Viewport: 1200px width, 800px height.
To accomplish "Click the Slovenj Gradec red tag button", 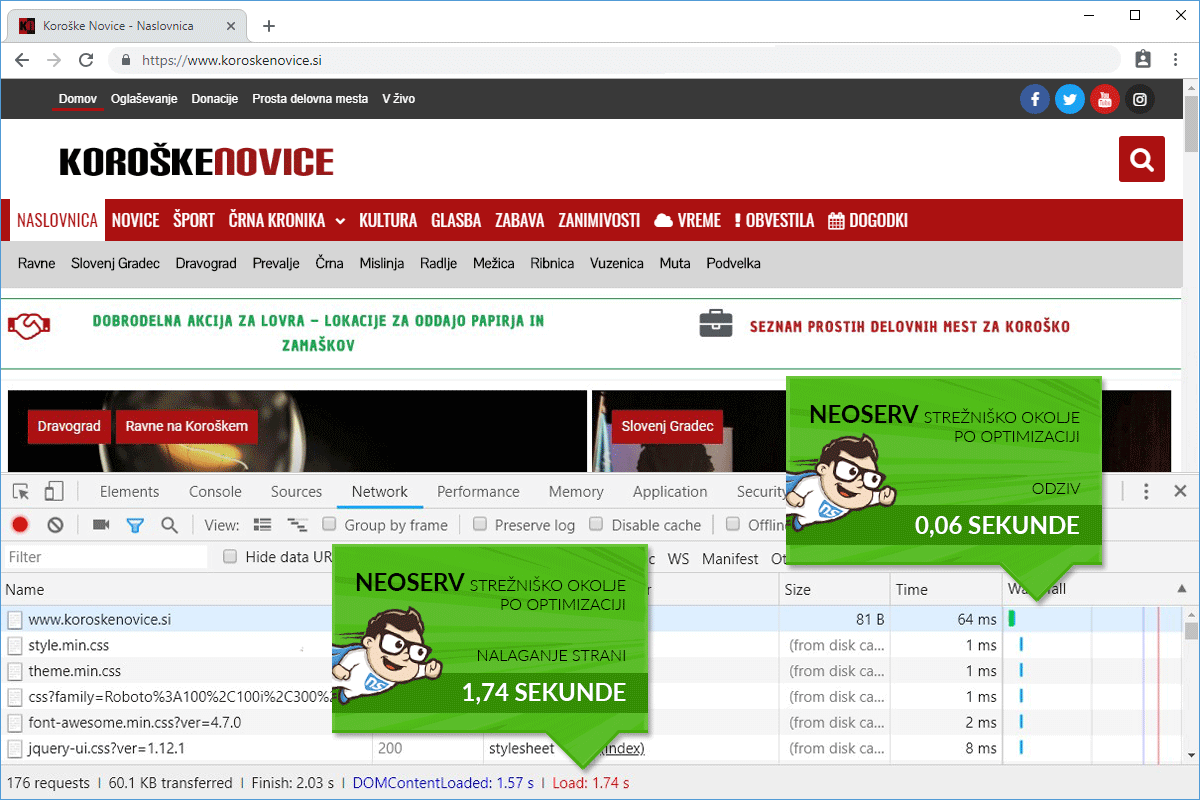I will [667, 426].
